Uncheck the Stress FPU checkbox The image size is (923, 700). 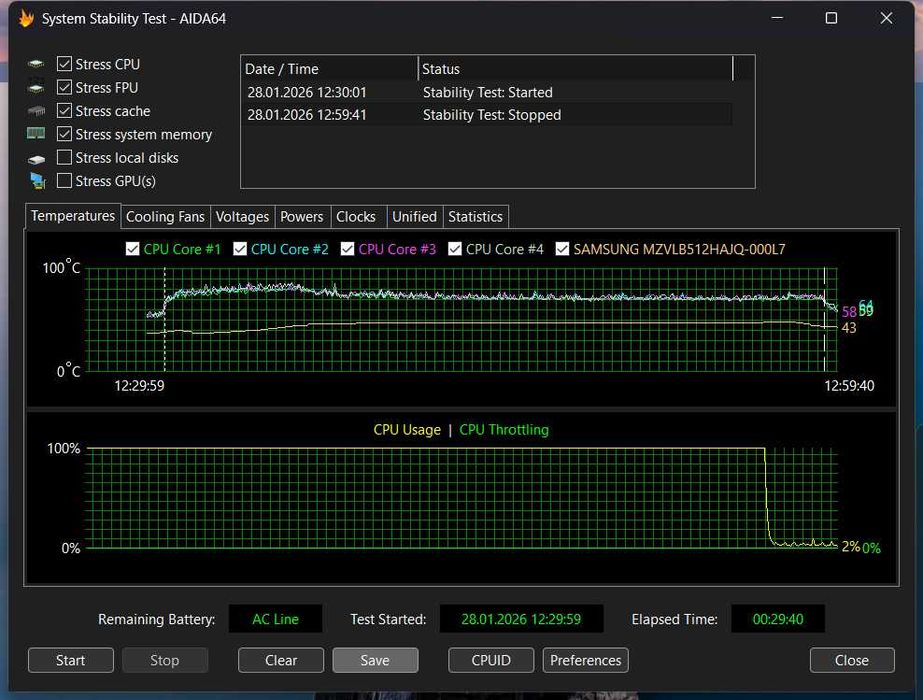(x=64, y=87)
